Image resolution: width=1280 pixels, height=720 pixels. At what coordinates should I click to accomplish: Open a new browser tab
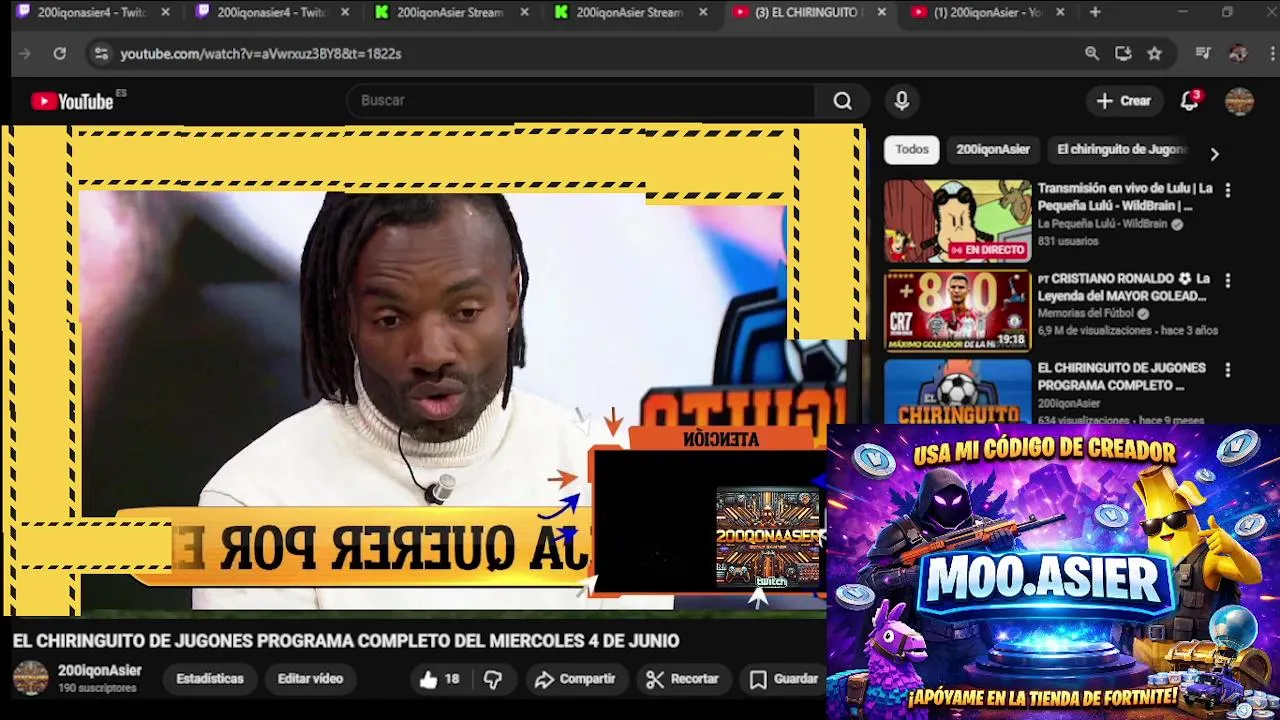pyautogui.click(x=1095, y=12)
